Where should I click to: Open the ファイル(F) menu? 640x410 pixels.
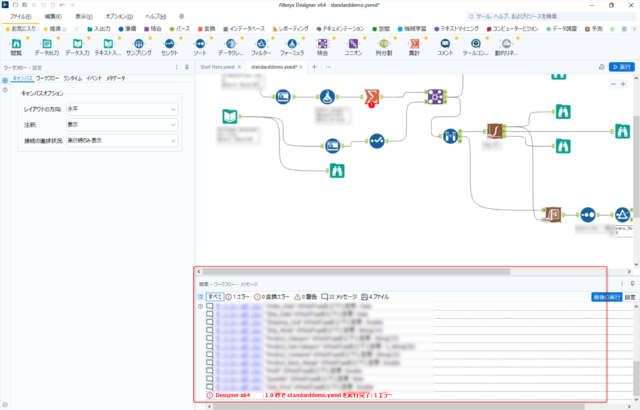coord(20,17)
